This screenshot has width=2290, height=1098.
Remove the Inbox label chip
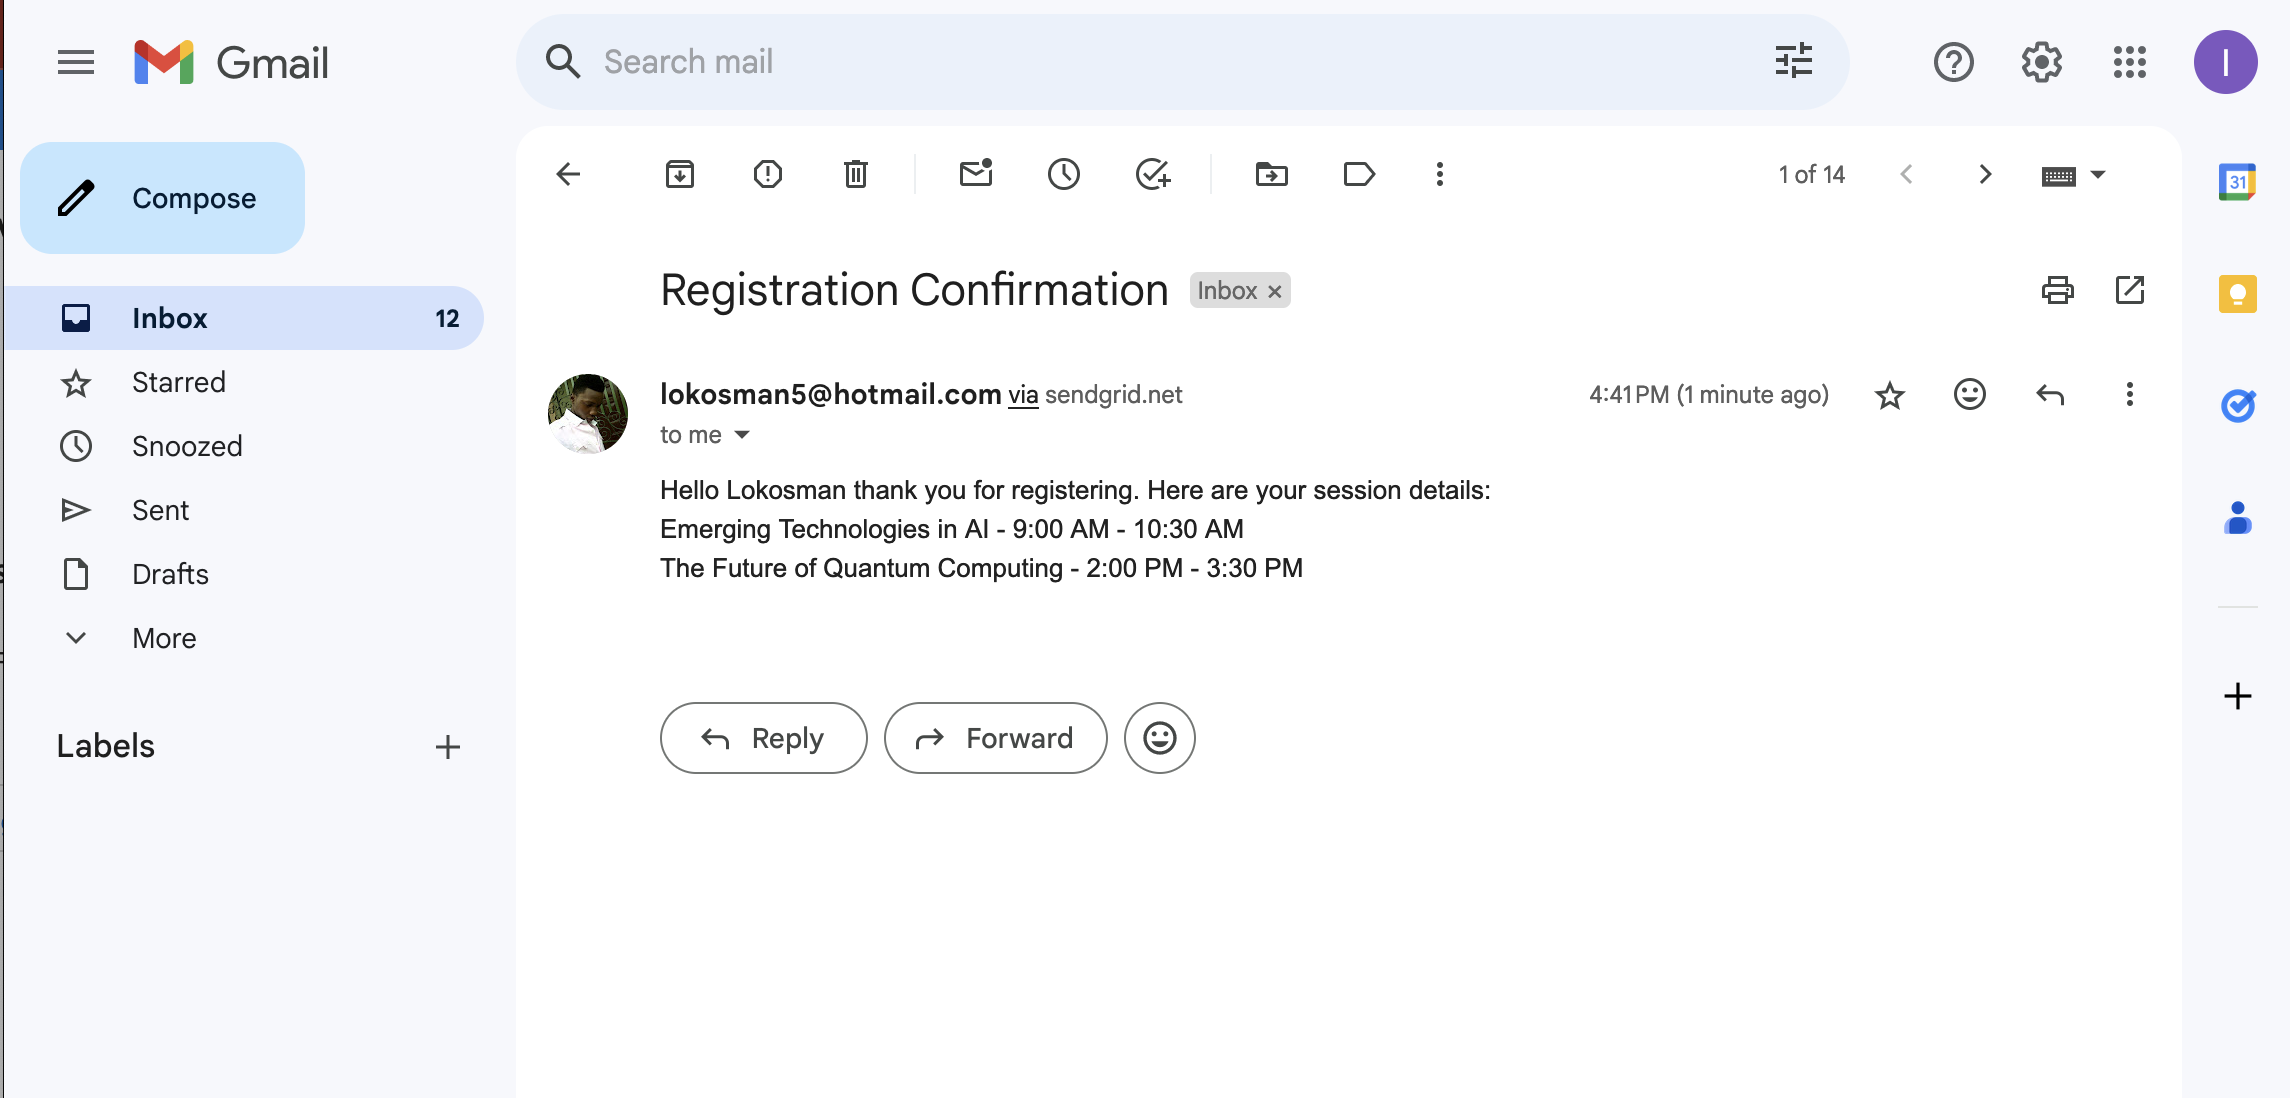coord(1275,291)
